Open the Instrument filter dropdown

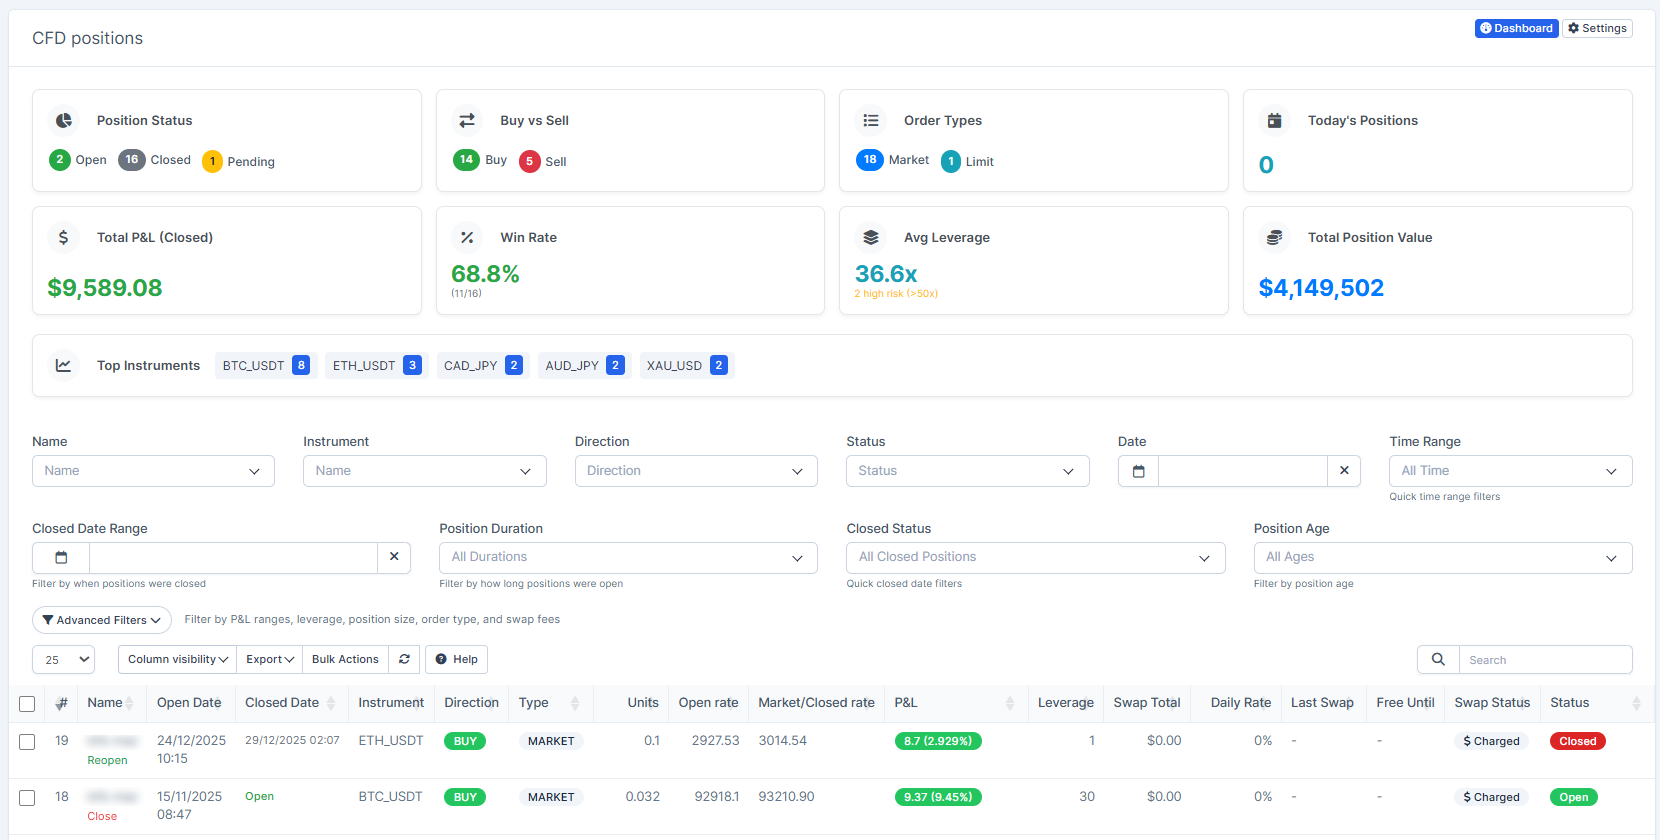coord(424,471)
